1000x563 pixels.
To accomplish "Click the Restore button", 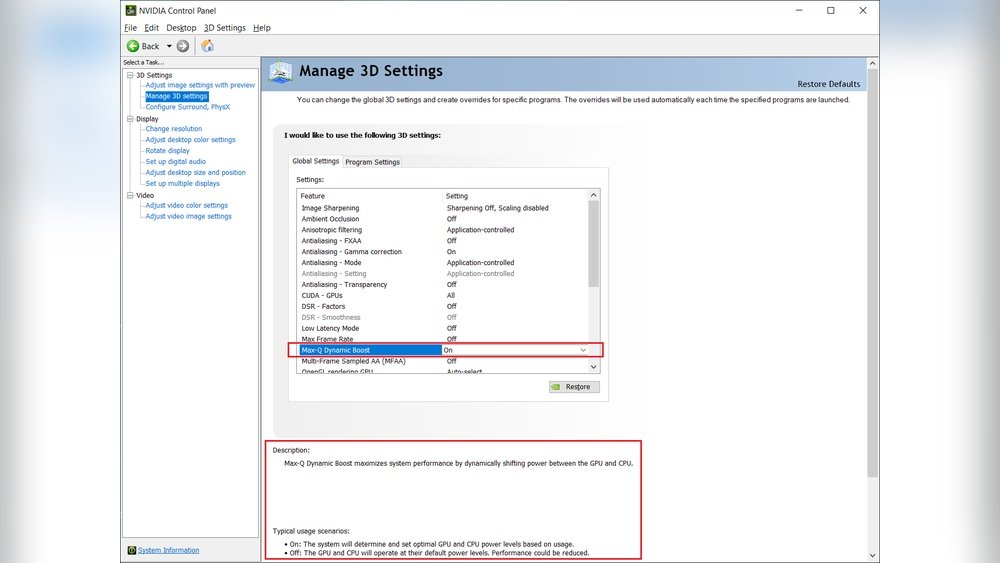I will coord(574,387).
